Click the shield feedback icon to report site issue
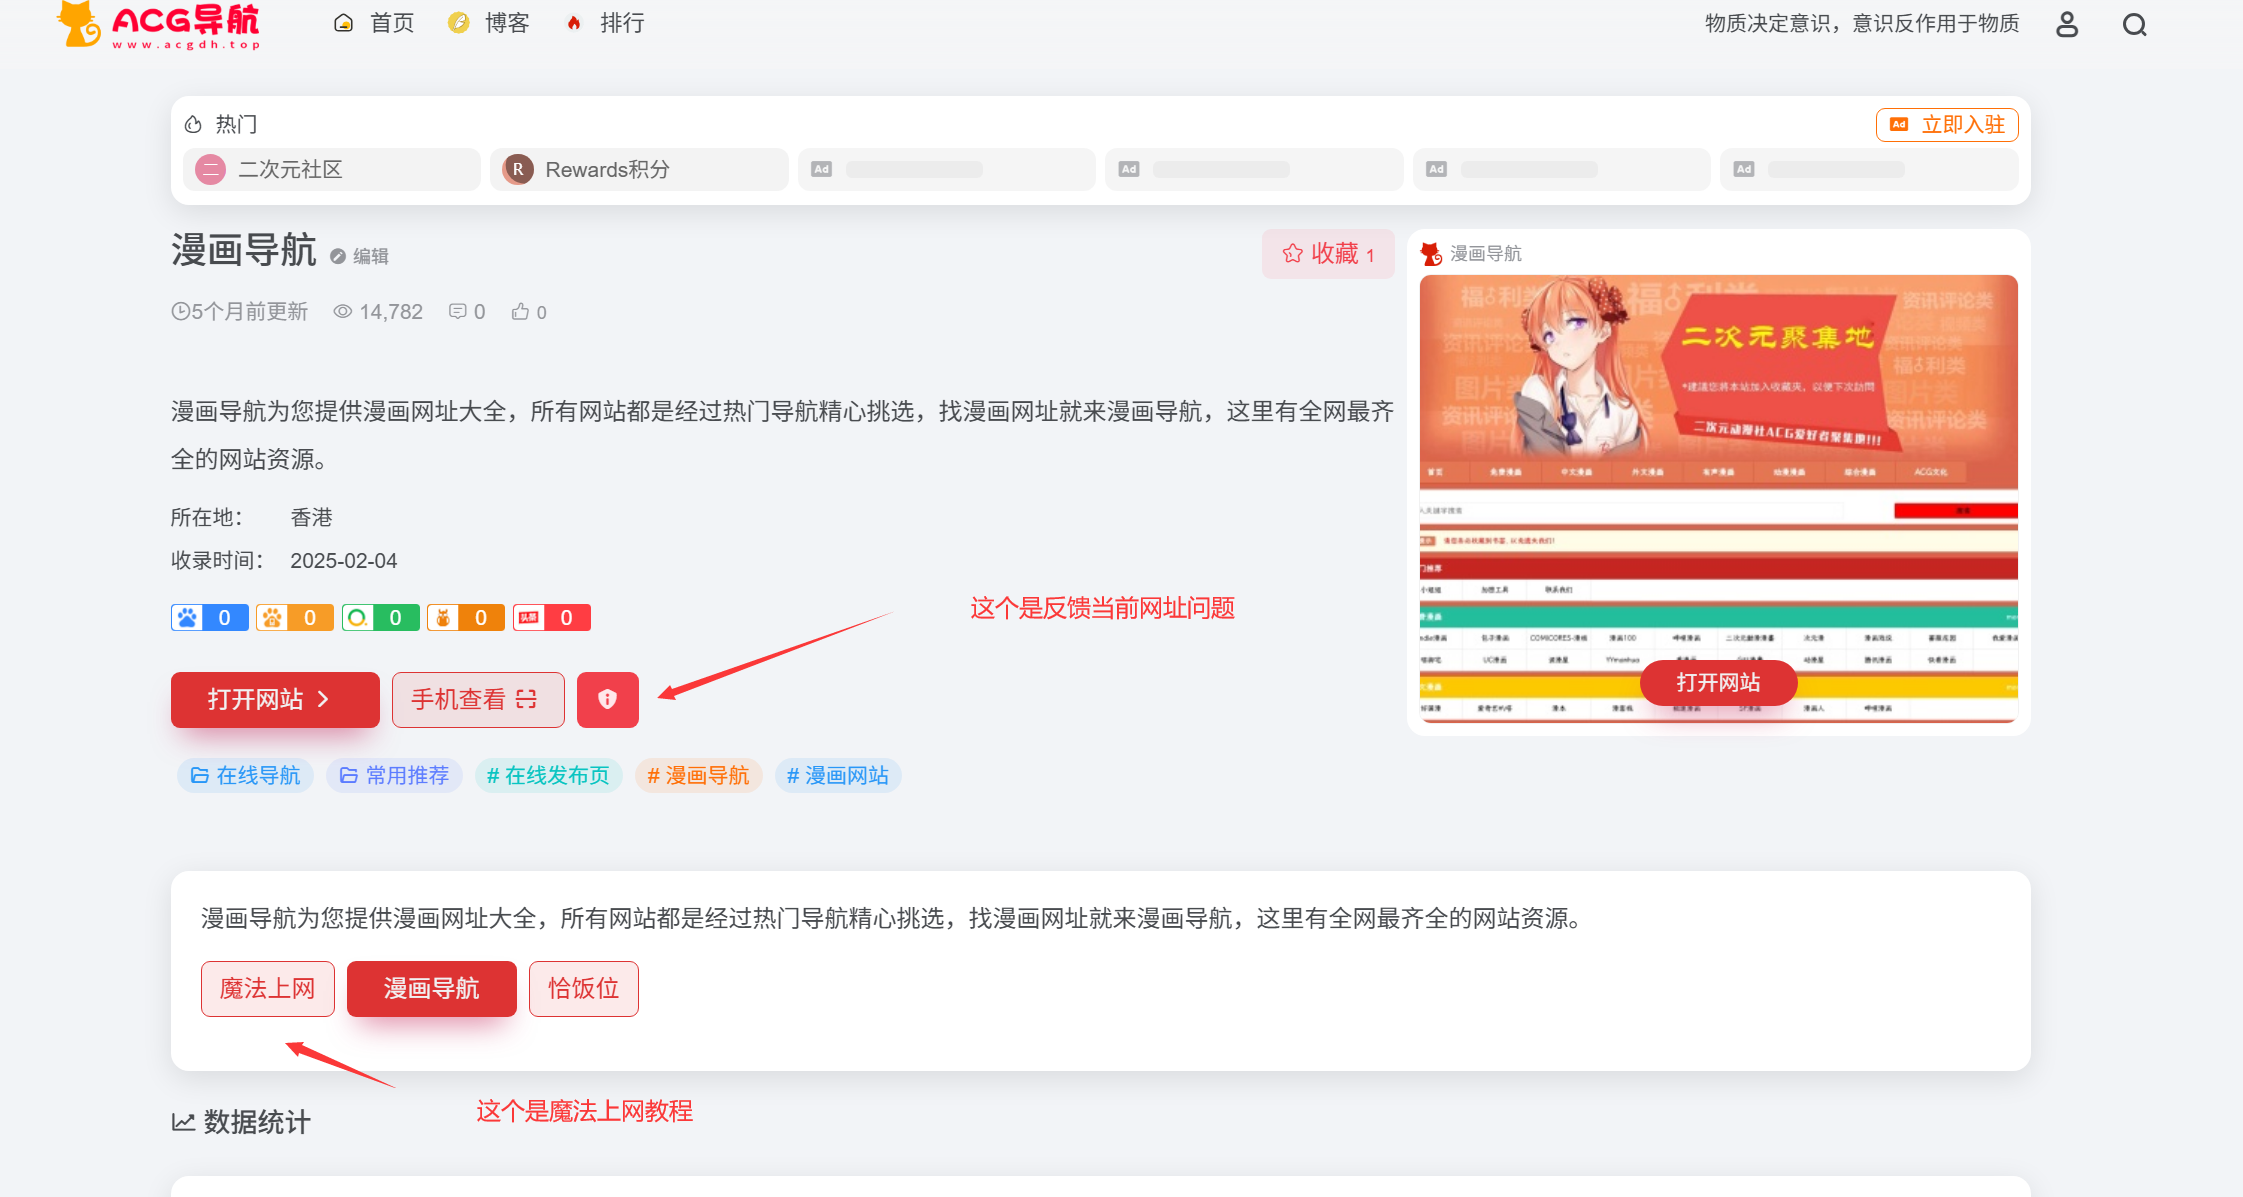 [x=608, y=699]
